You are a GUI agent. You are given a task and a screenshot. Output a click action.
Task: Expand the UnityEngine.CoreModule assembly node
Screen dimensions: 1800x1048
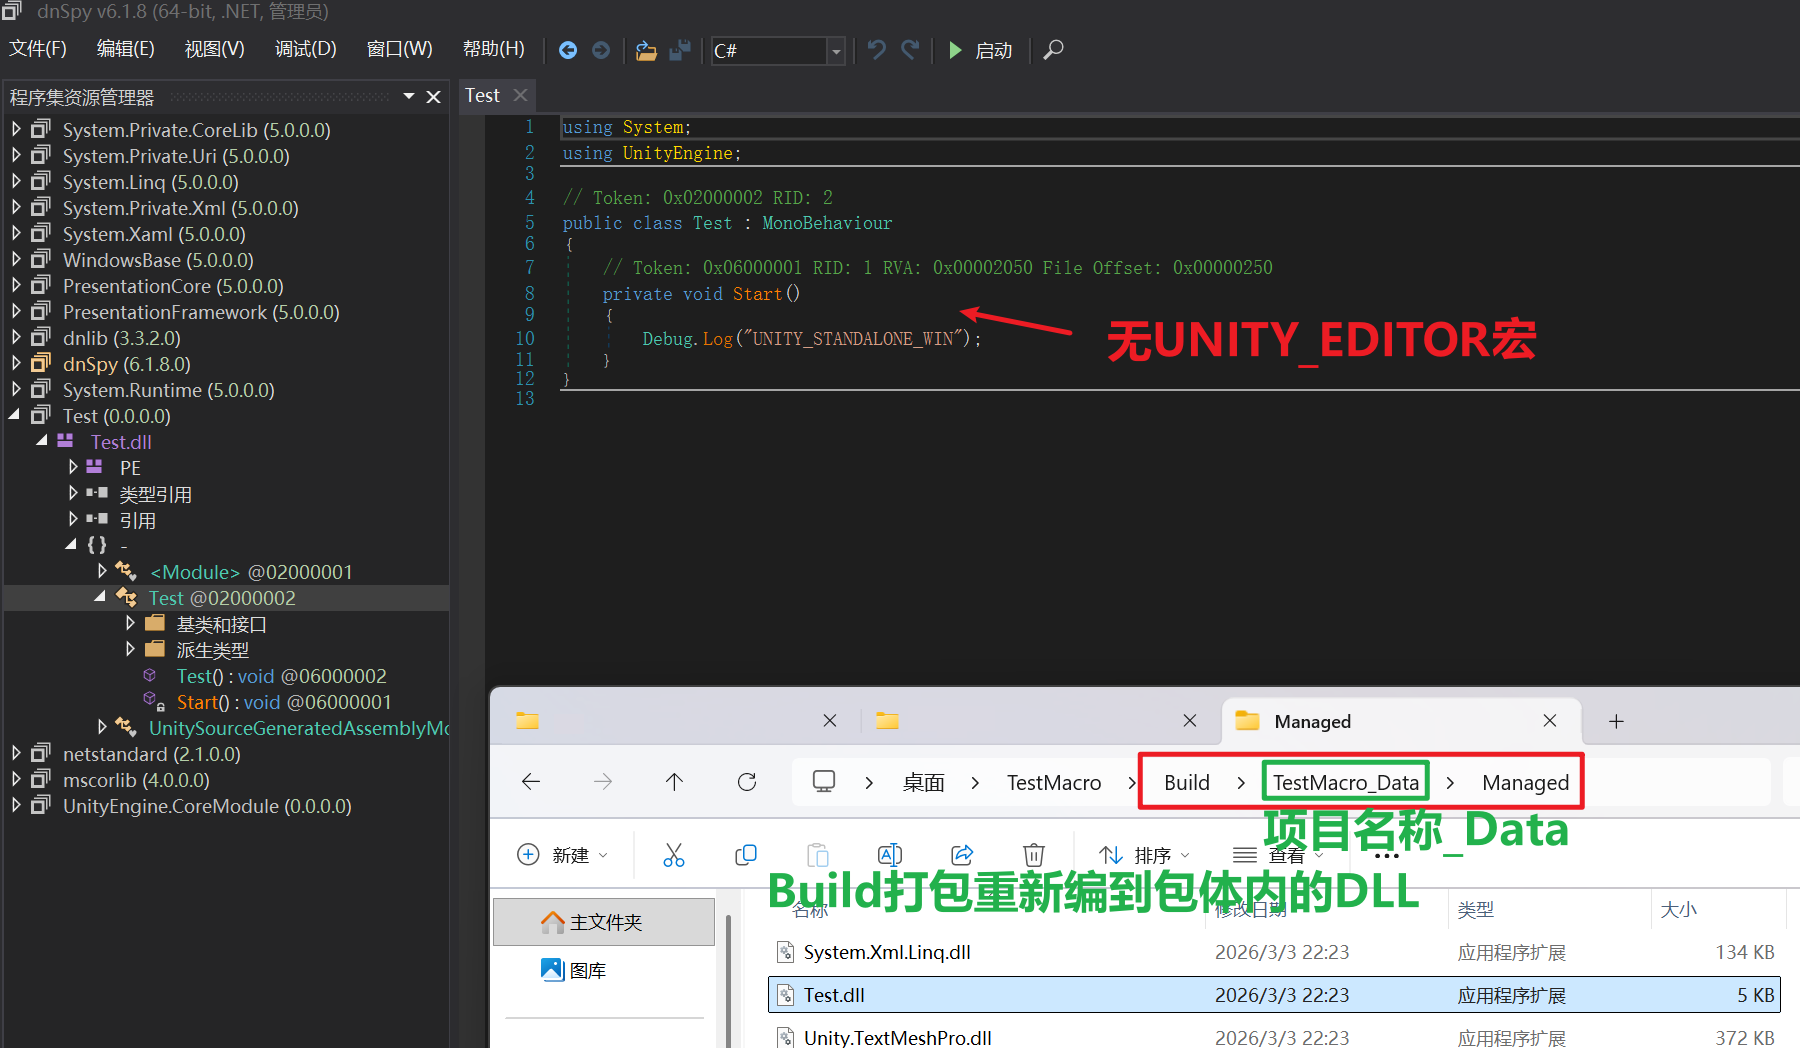pyautogui.click(x=16, y=806)
